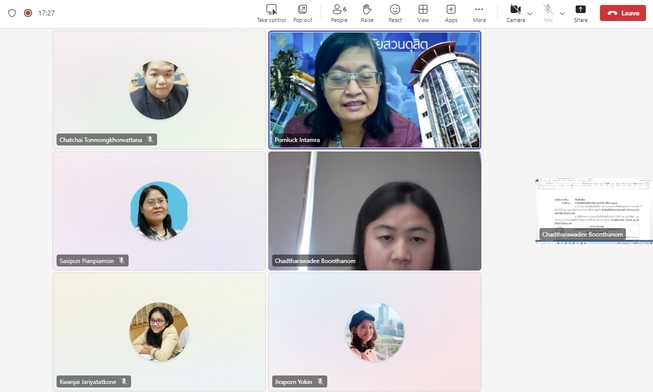Click the Jiraporn Yokin name label
Viewport: 653px width, 392px height.
pyautogui.click(x=293, y=382)
